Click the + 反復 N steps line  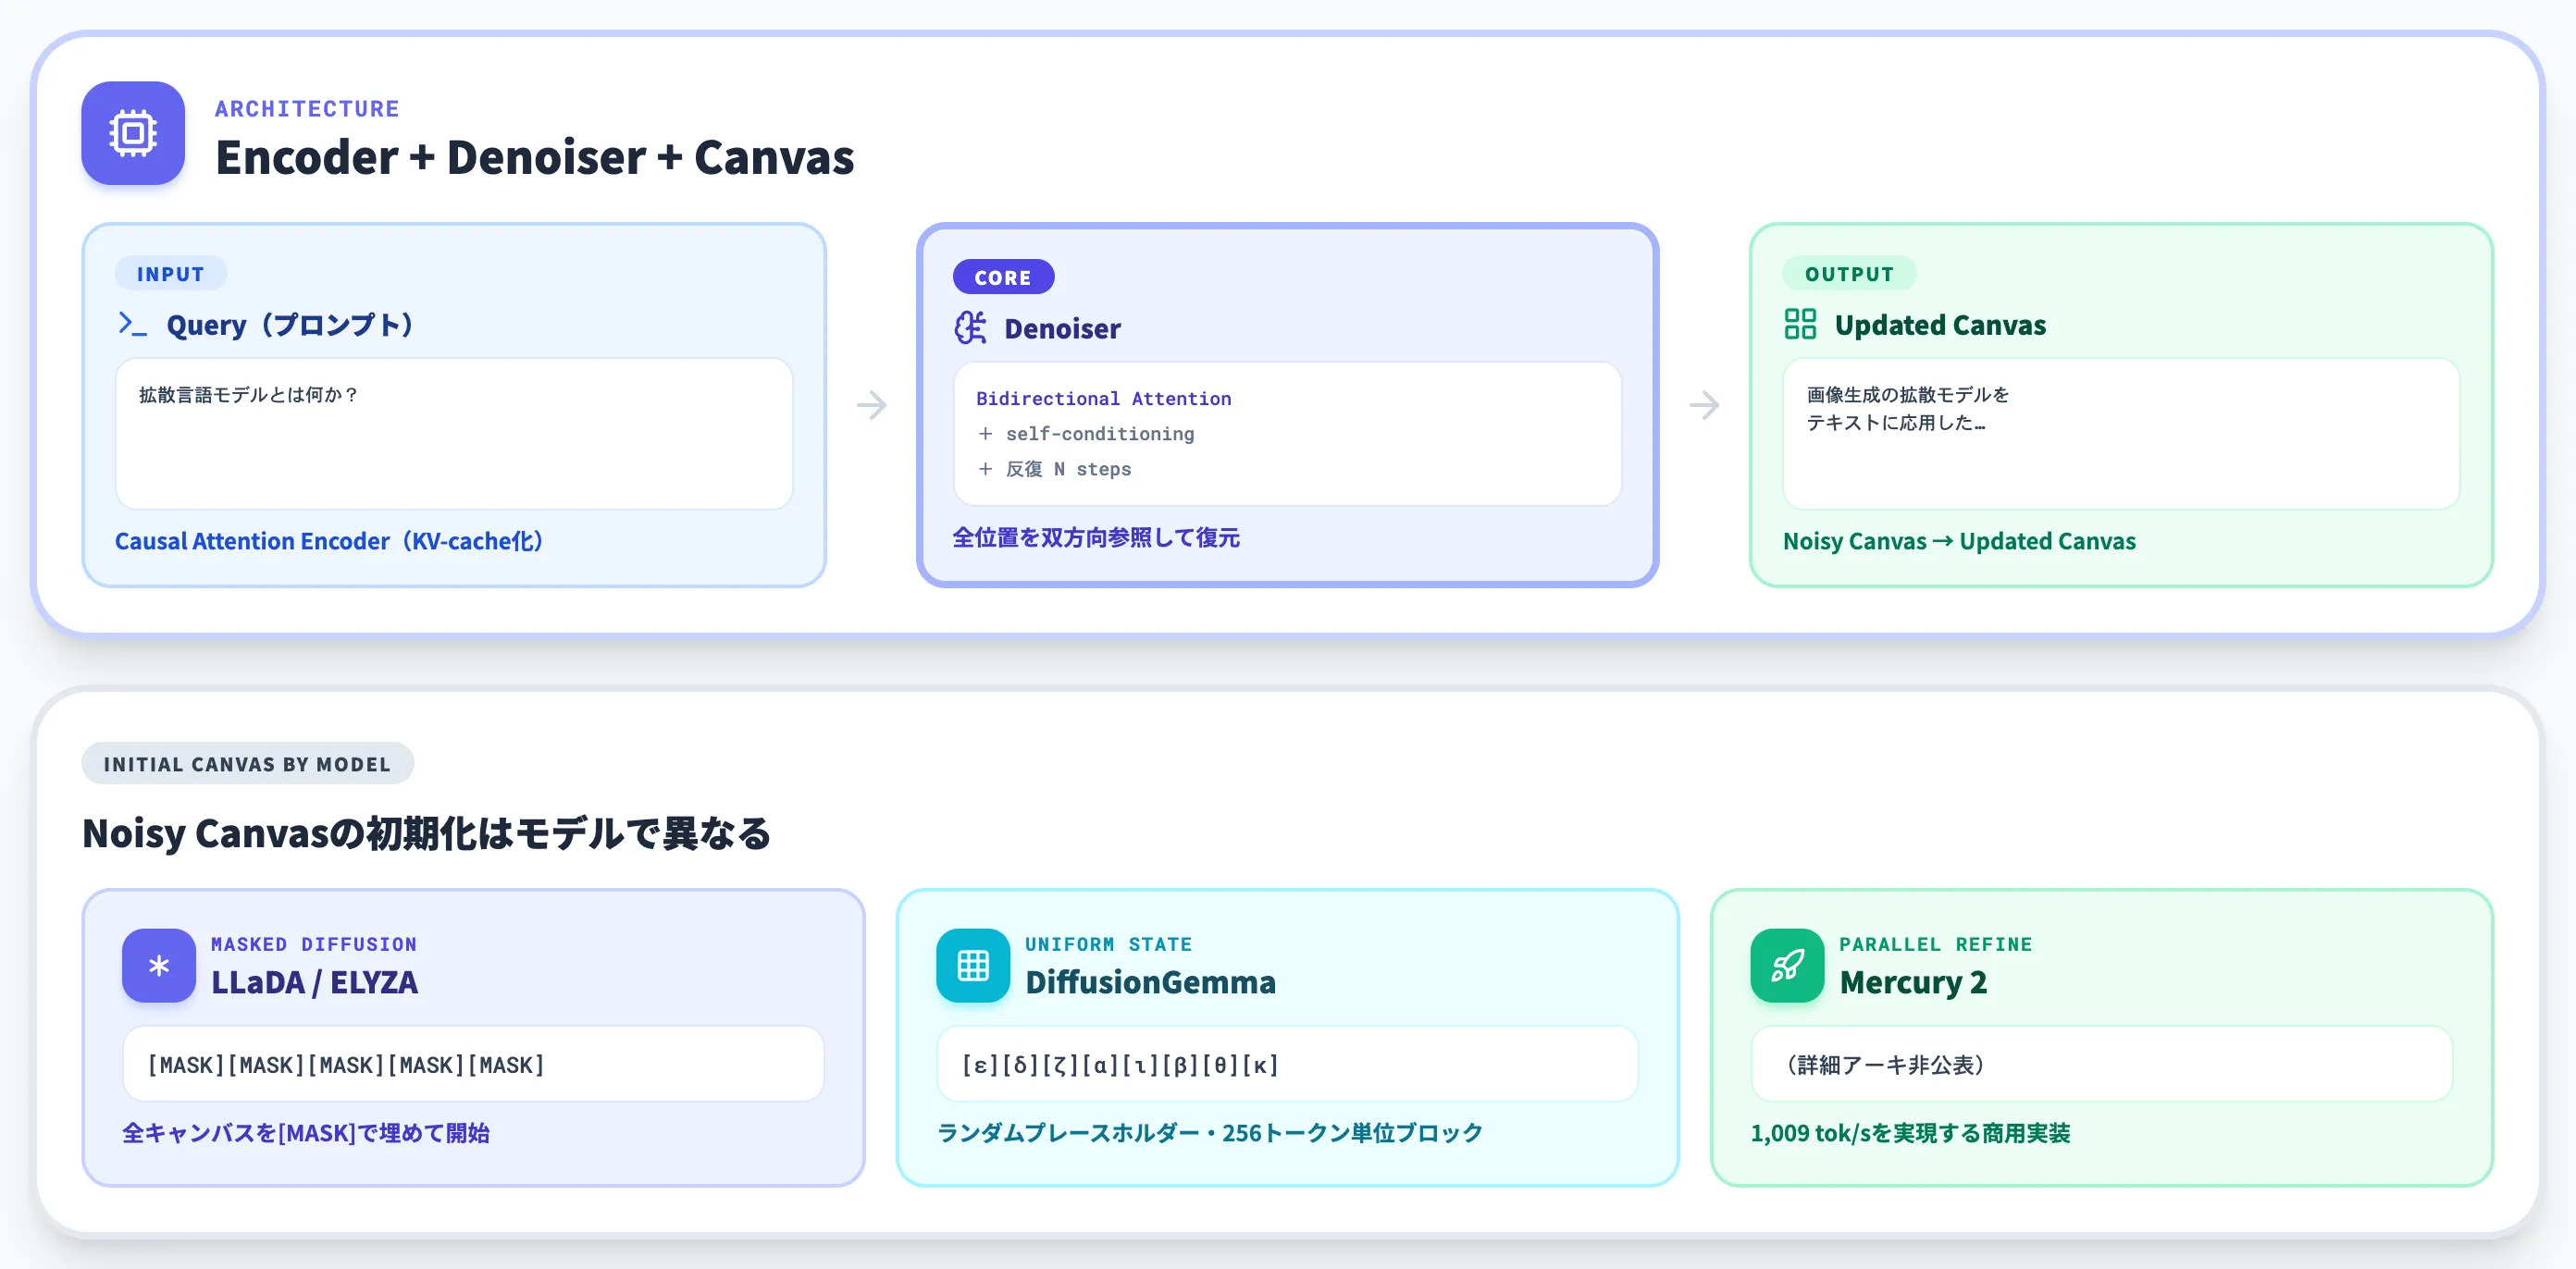(x=1054, y=468)
